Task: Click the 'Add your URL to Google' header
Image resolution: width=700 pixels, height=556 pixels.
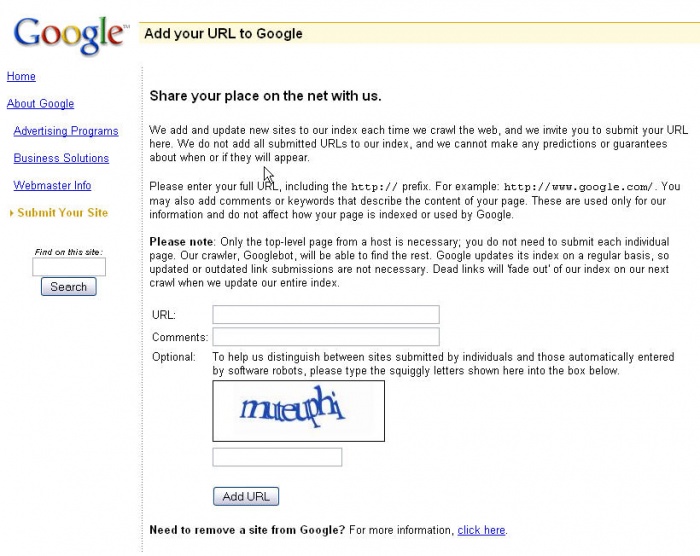Action: pos(223,33)
